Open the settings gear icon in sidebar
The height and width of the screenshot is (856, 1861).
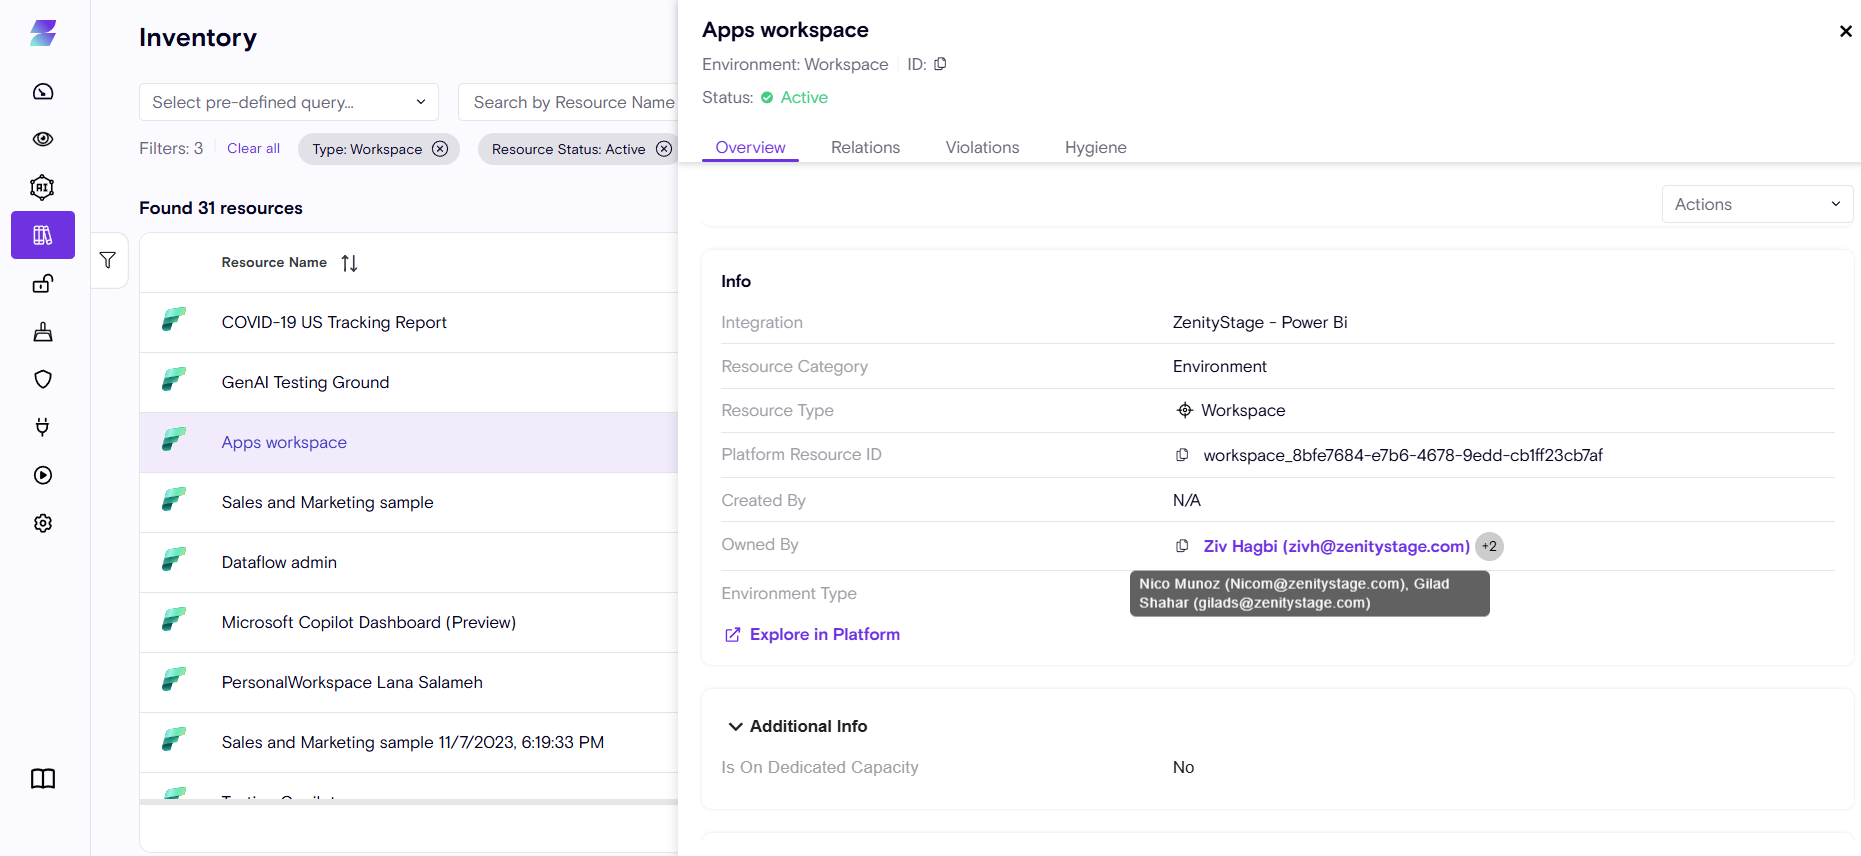(x=43, y=523)
